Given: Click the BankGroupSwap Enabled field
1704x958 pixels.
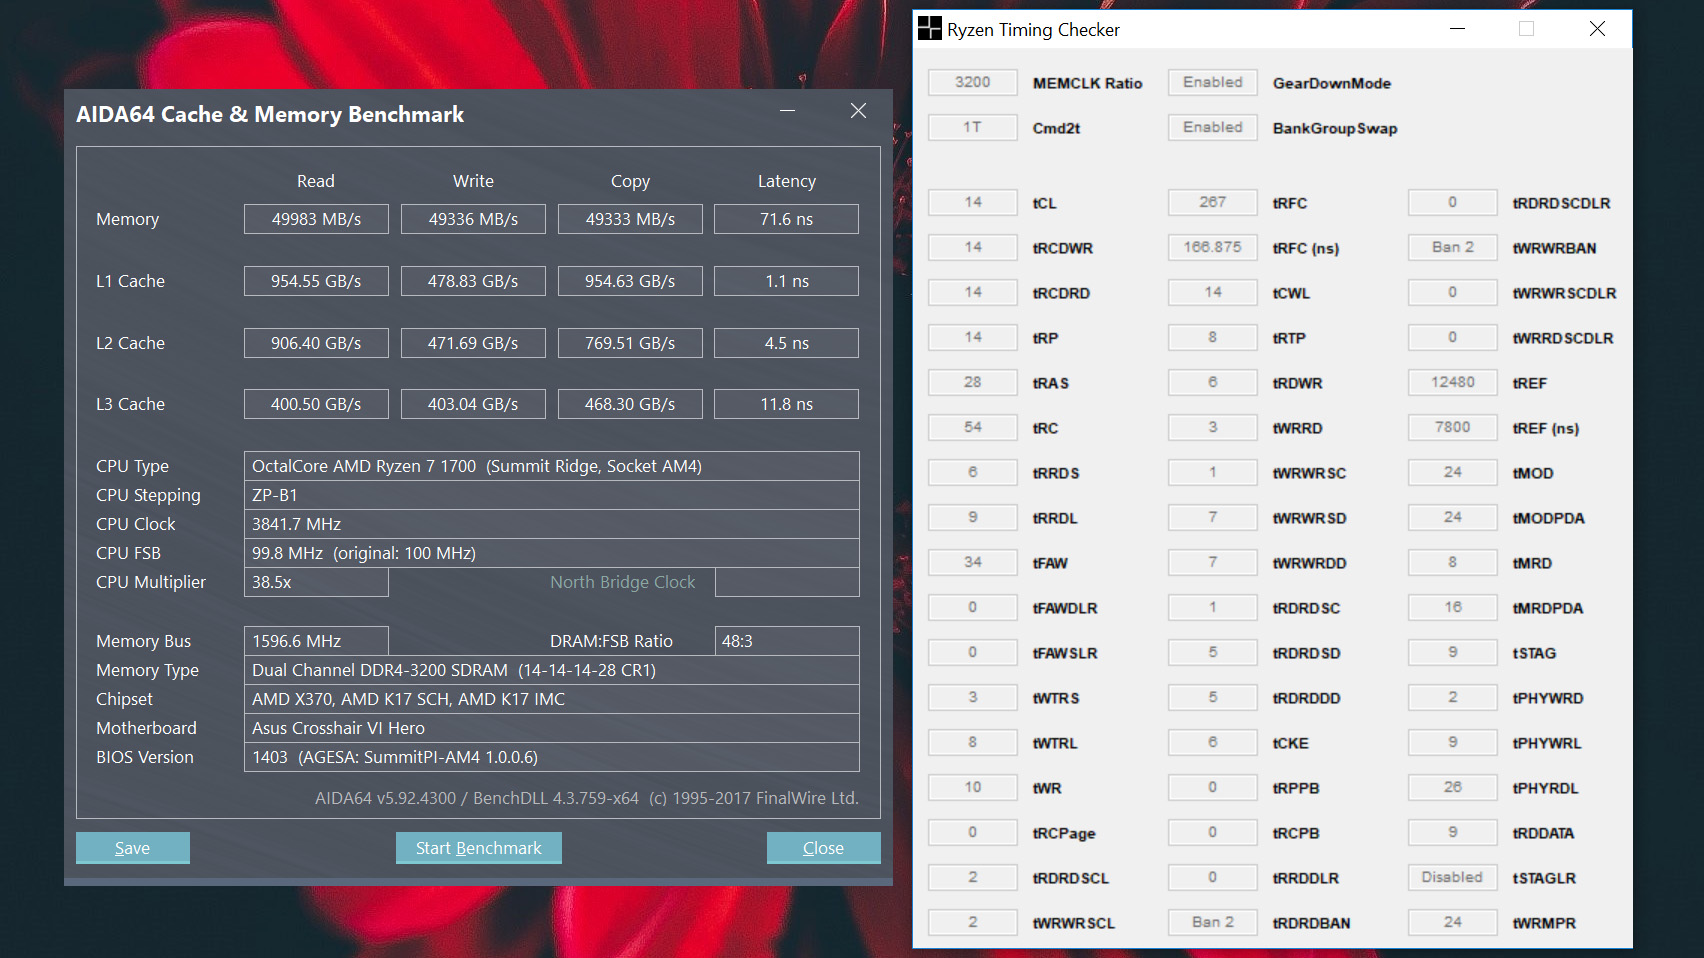Looking at the screenshot, I should [1213, 127].
